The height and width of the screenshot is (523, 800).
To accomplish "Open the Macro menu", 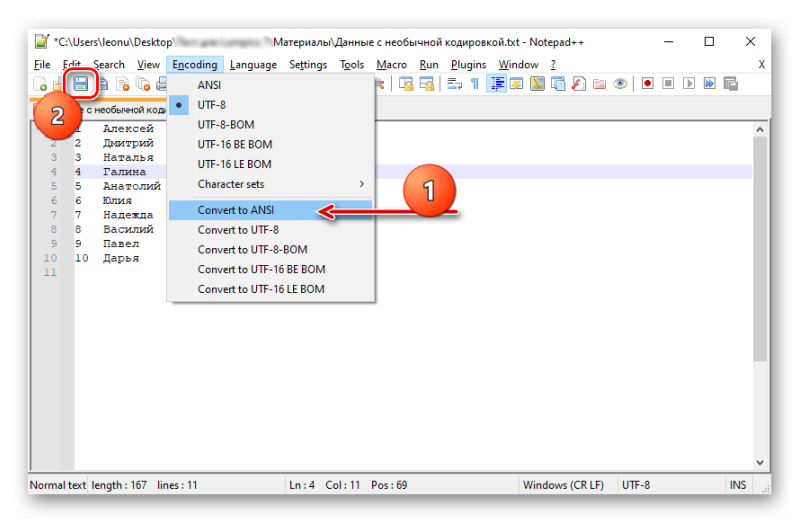I will (x=391, y=65).
